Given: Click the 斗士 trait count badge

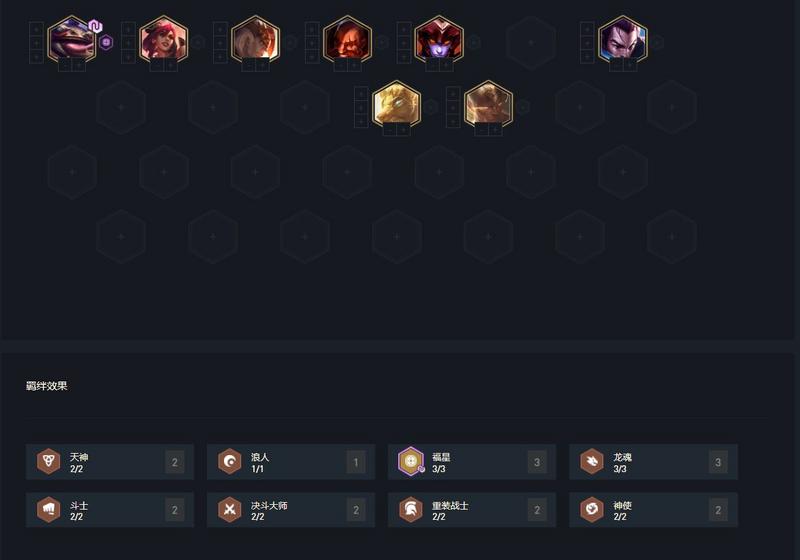Looking at the screenshot, I should tap(174, 510).
